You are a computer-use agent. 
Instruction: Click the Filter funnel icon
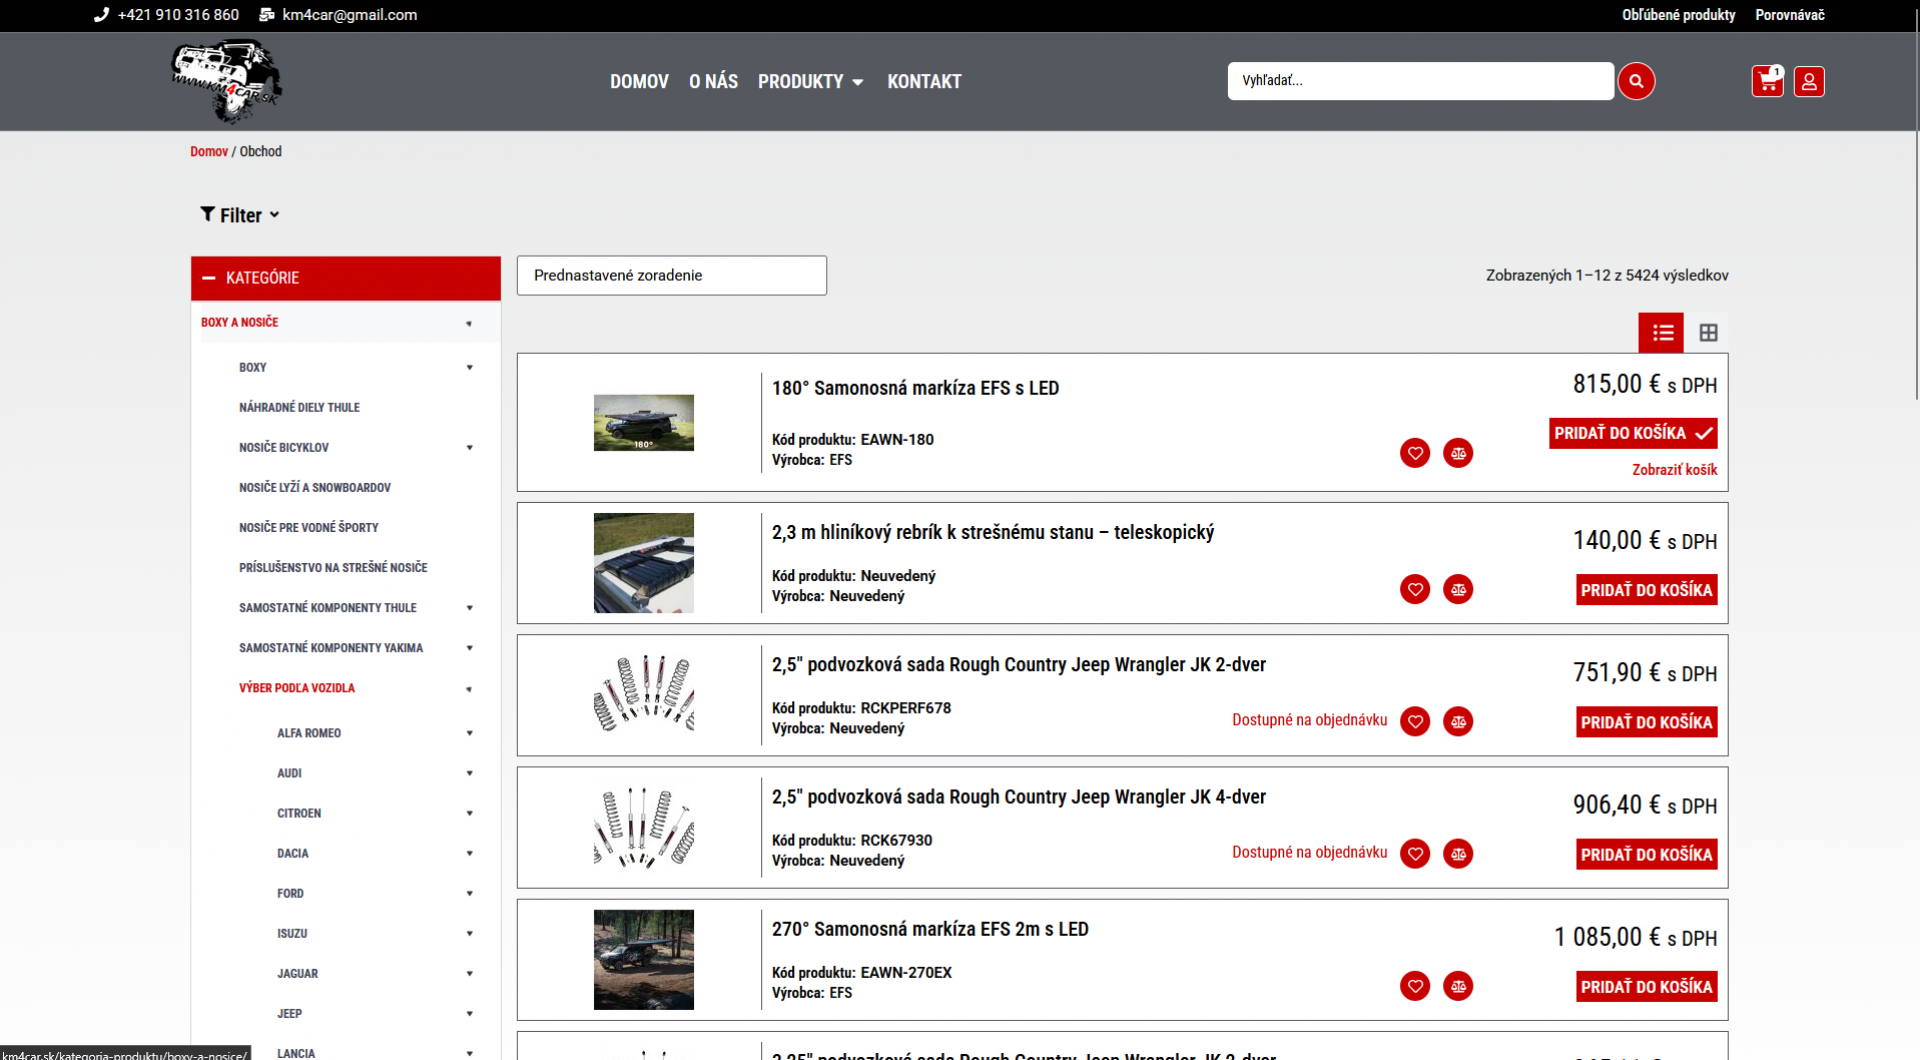[207, 214]
